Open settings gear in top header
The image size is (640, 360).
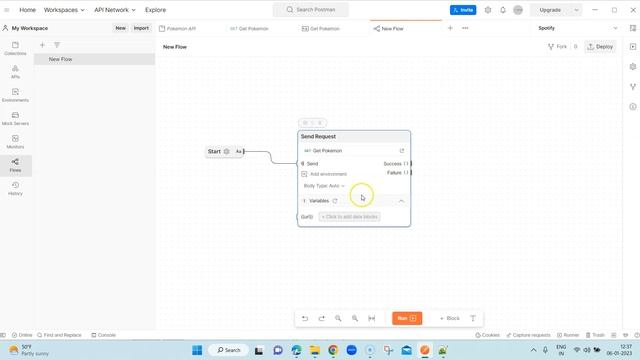click(x=488, y=10)
